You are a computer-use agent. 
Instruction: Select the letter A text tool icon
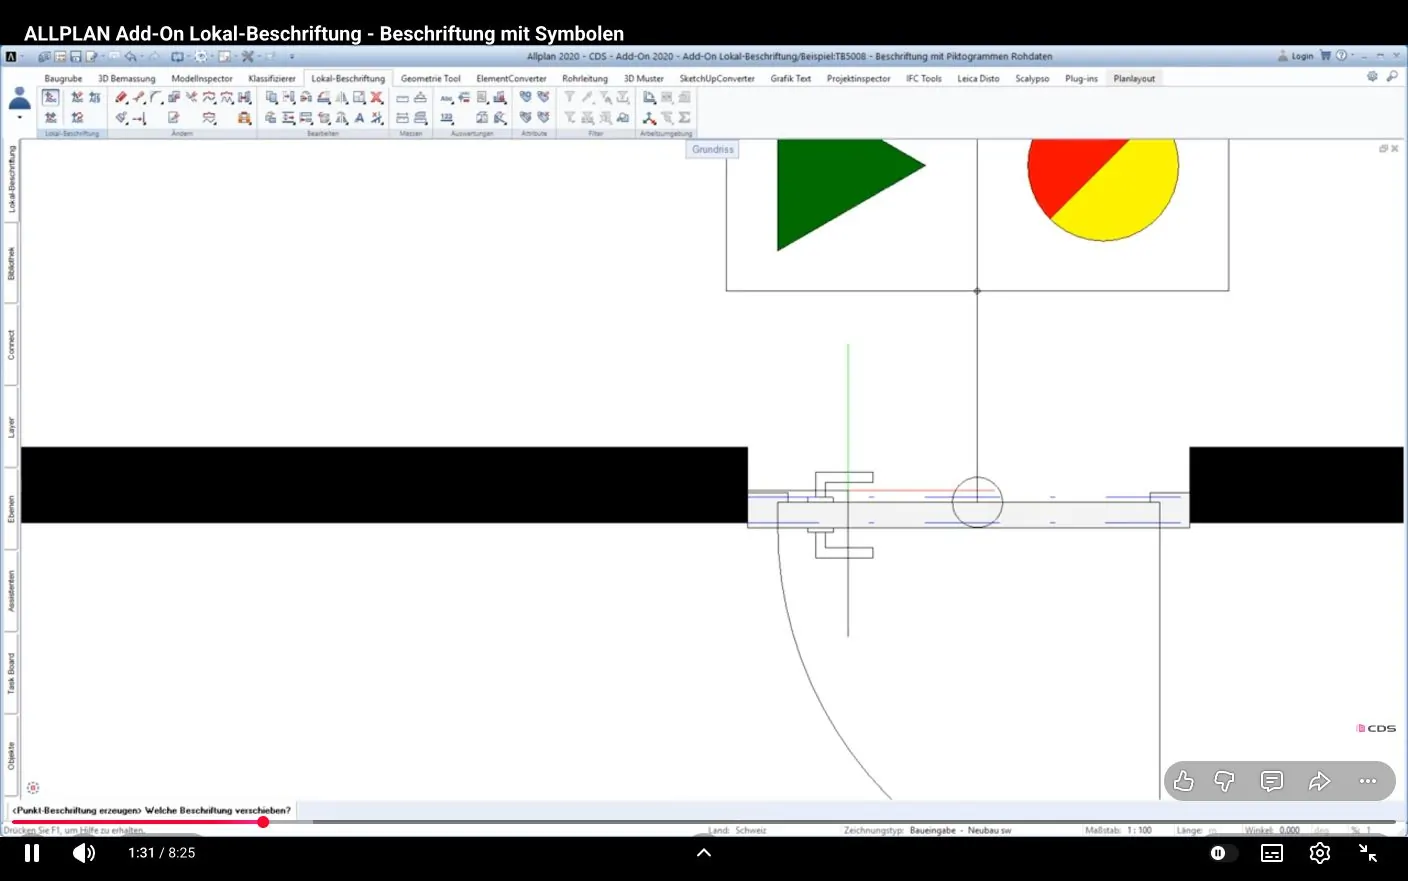[x=360, y=118]
